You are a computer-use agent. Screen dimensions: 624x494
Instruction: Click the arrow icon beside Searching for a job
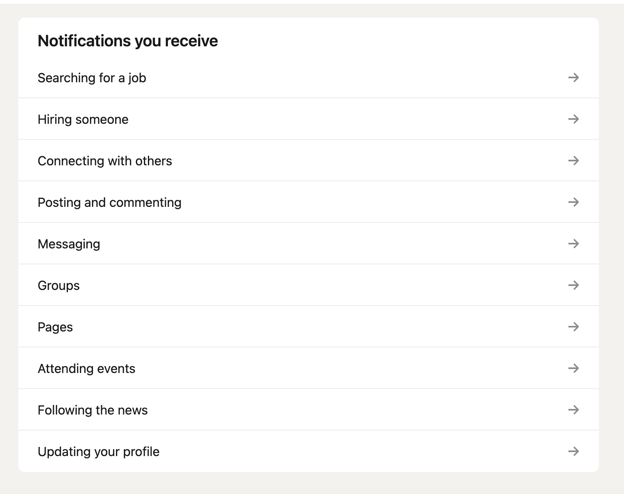(x=573, y=78)
